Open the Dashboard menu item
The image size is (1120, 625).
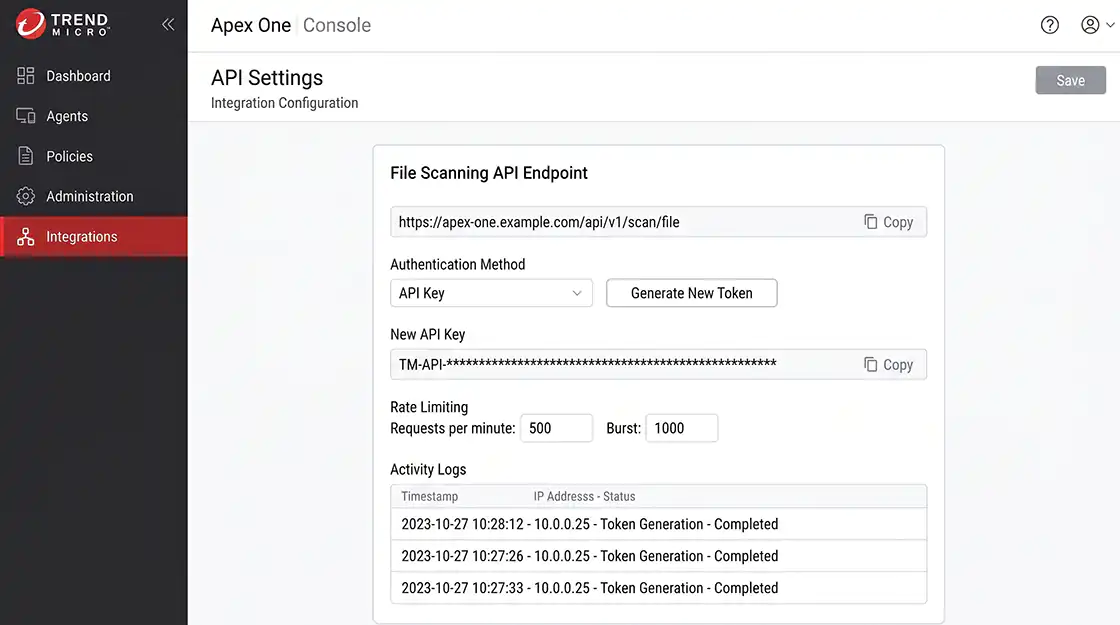click(x=94, y=76)
